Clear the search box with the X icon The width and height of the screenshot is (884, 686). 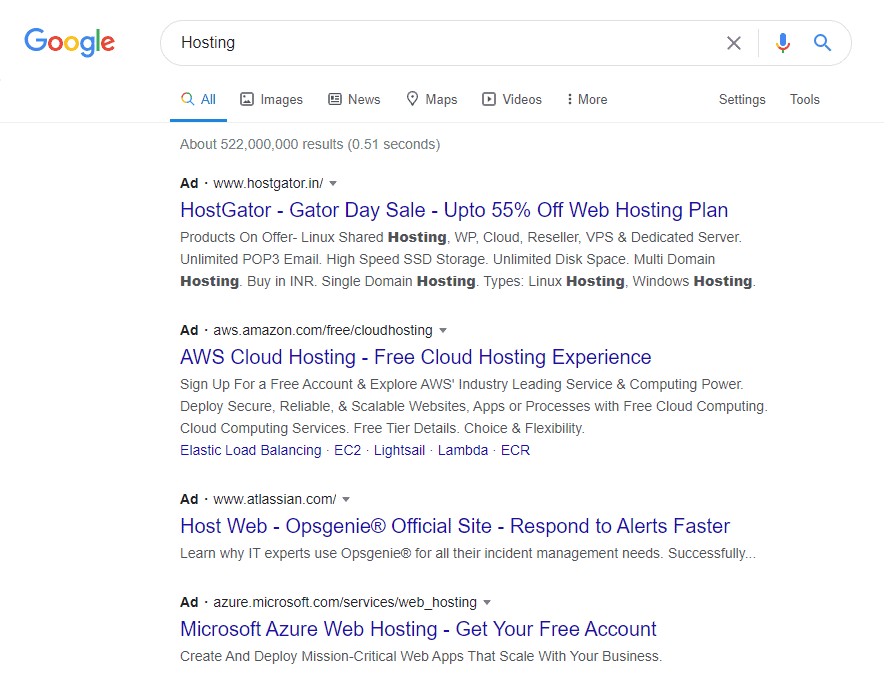tap(733, 43)
